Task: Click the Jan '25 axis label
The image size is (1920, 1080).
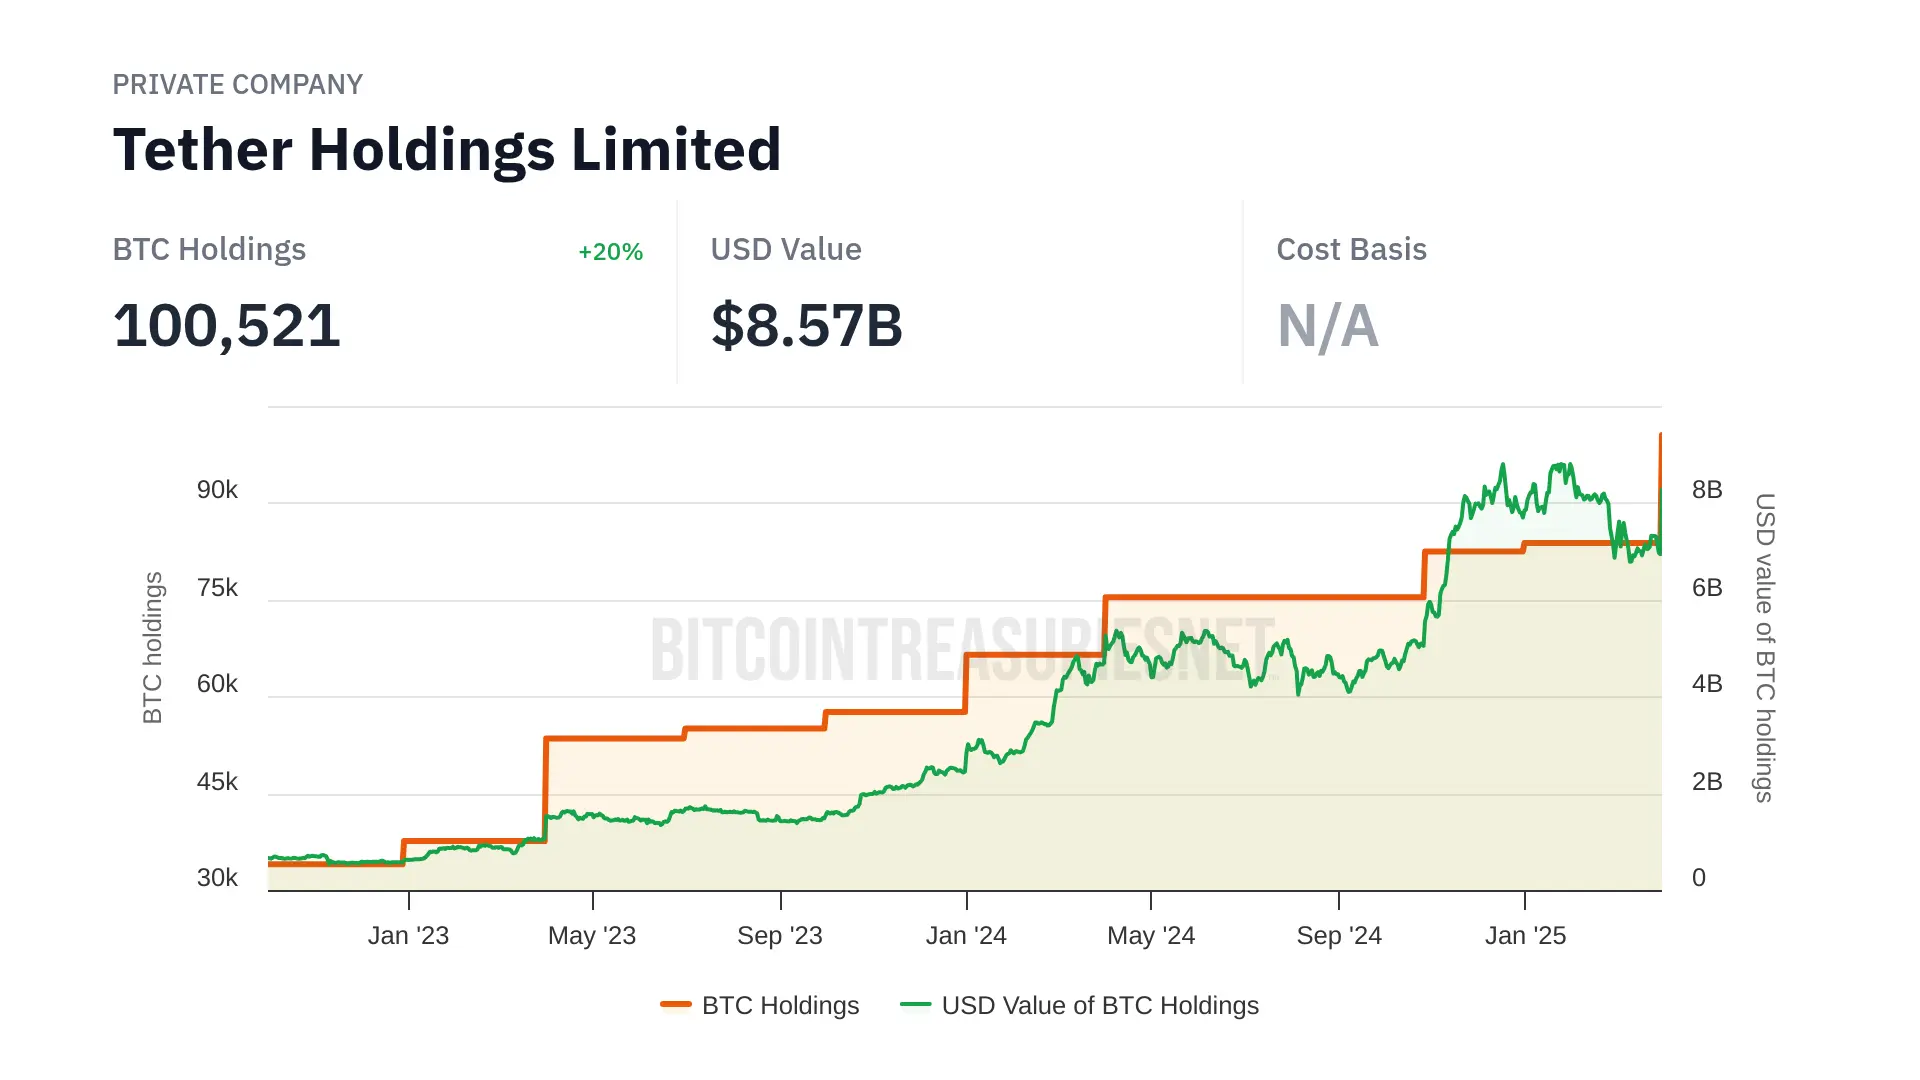Action: point(1525,936)
